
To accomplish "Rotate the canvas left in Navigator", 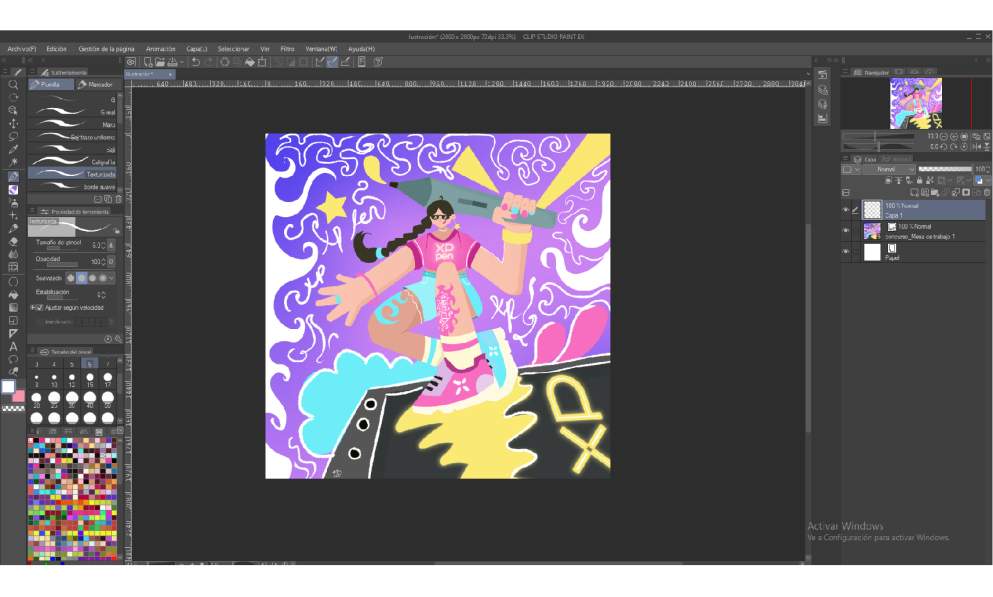I will coord(944,147).
